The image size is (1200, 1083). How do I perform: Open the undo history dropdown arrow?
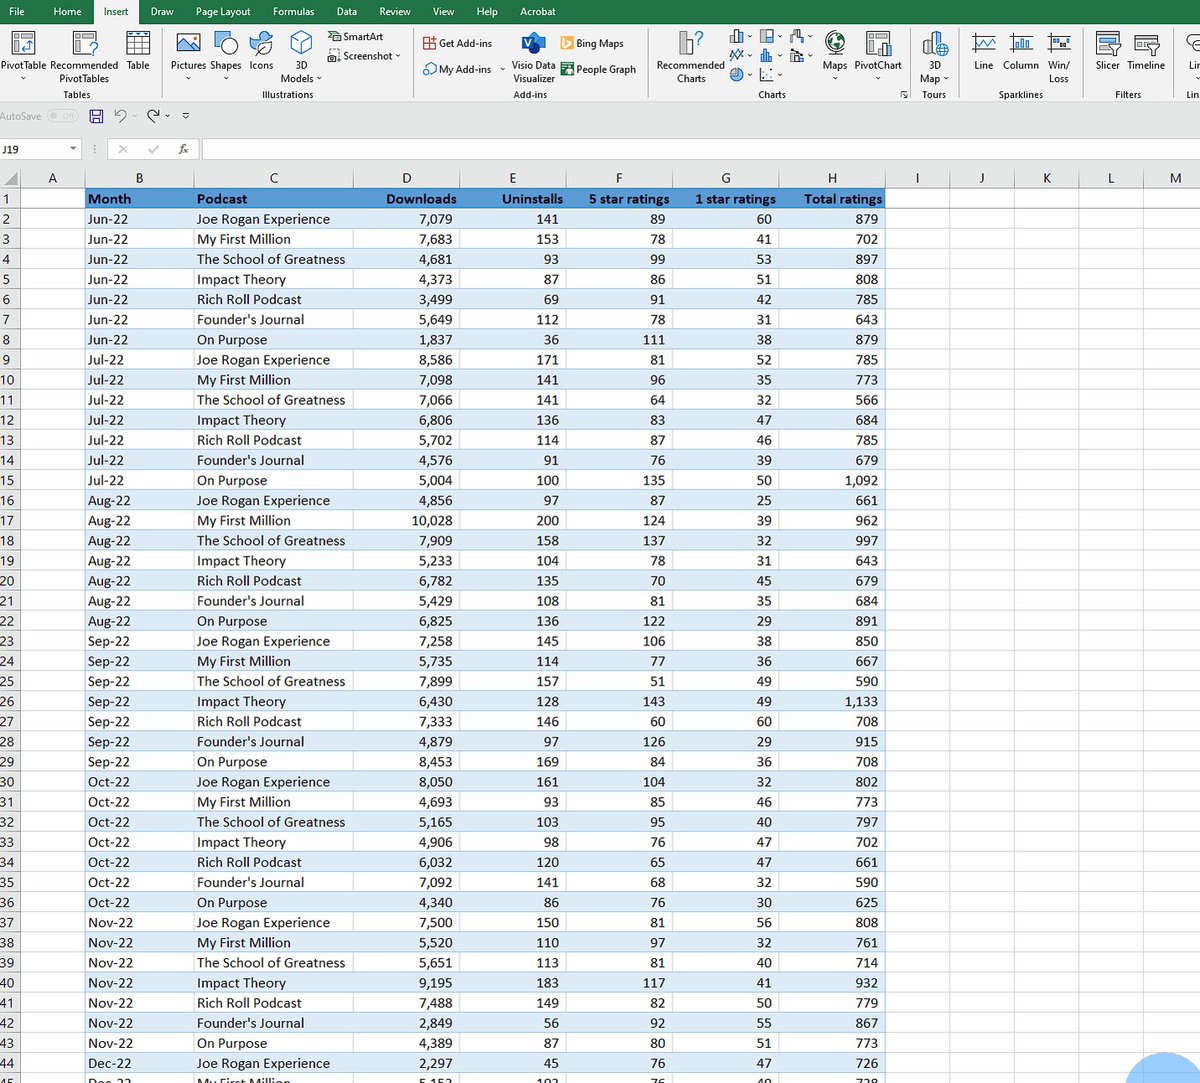pos(135,116)
